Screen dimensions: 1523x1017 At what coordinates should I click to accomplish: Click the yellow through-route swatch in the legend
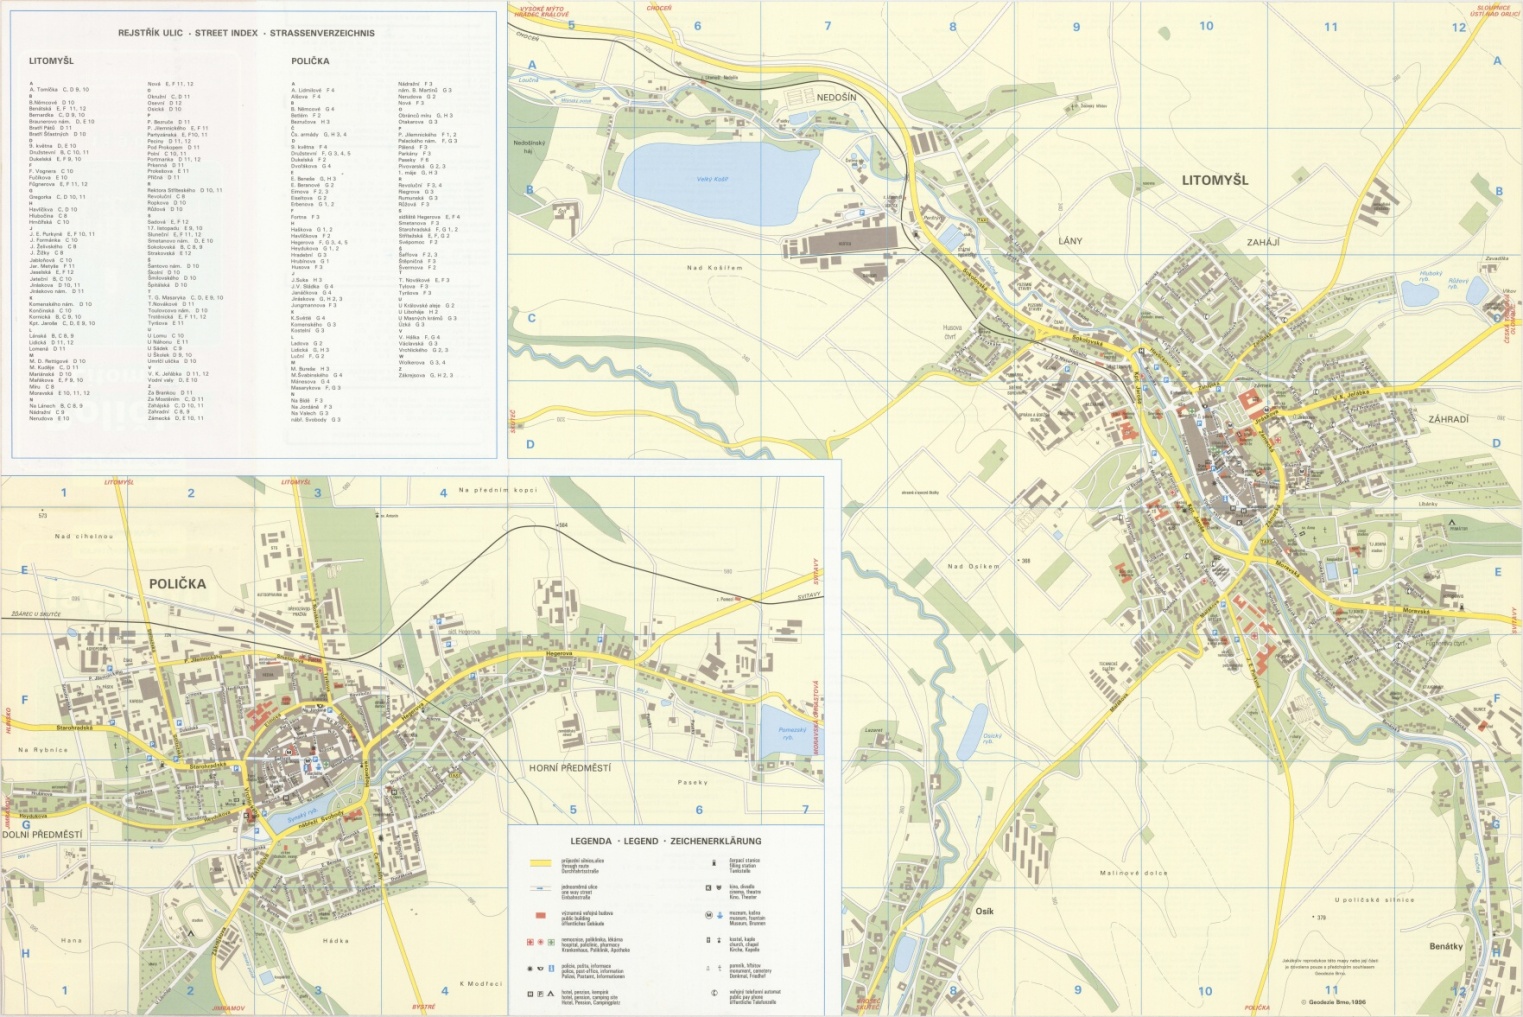pos(540,862)
